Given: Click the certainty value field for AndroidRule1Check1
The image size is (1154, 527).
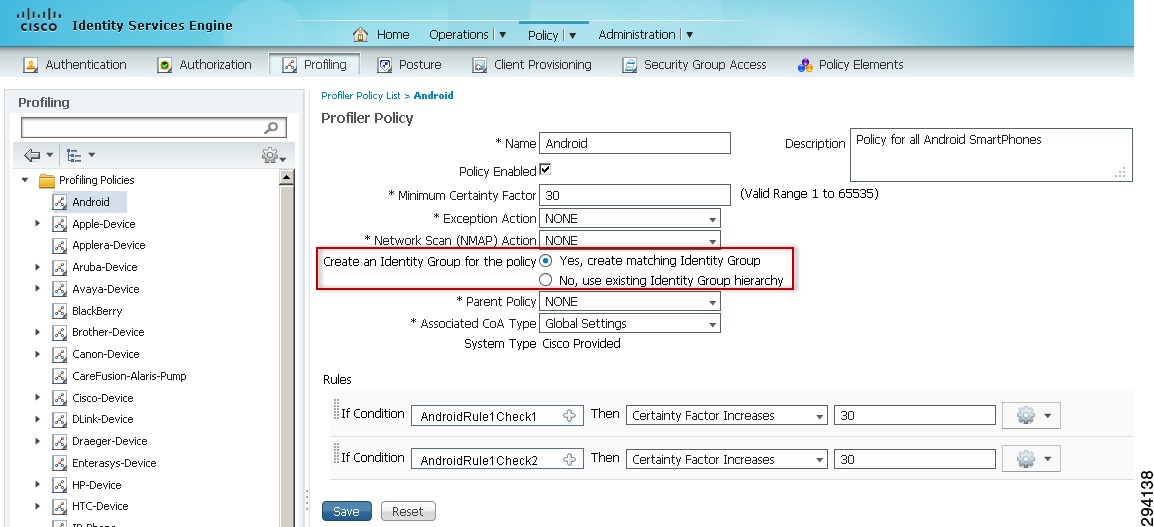Looking at the screenshot, I should tap(915, 416).
